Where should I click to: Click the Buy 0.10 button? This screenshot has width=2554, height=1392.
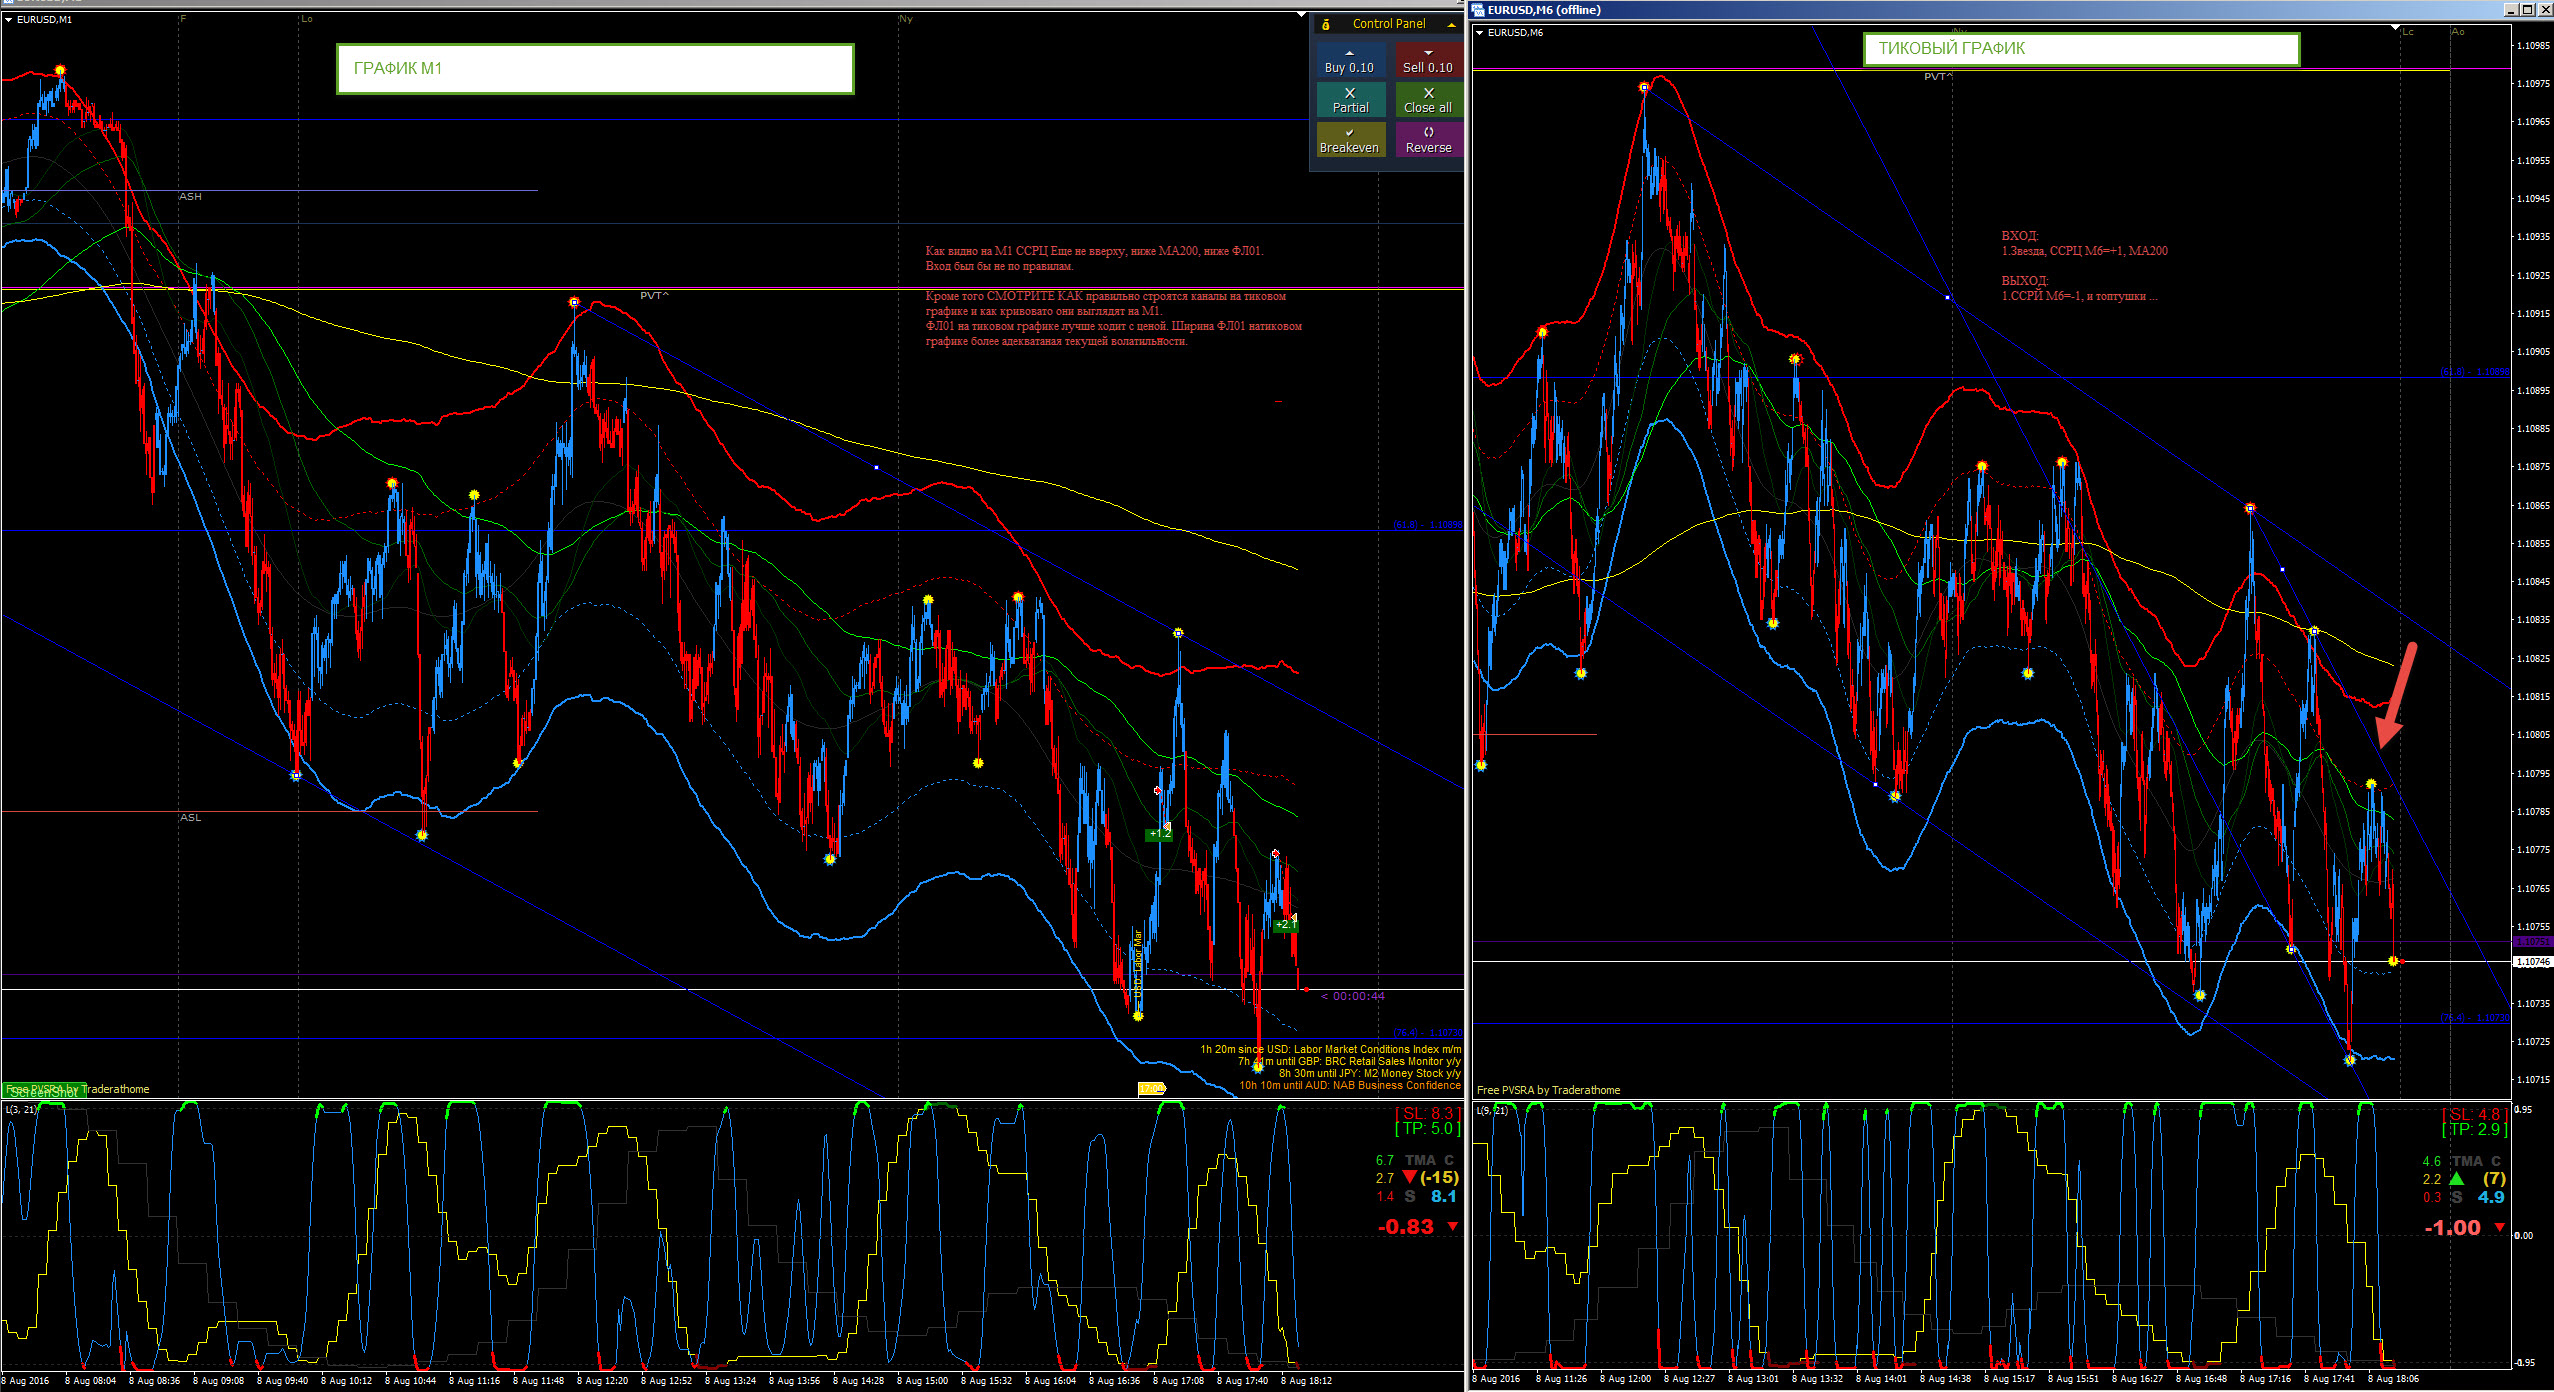click(x=1349, y=60)
